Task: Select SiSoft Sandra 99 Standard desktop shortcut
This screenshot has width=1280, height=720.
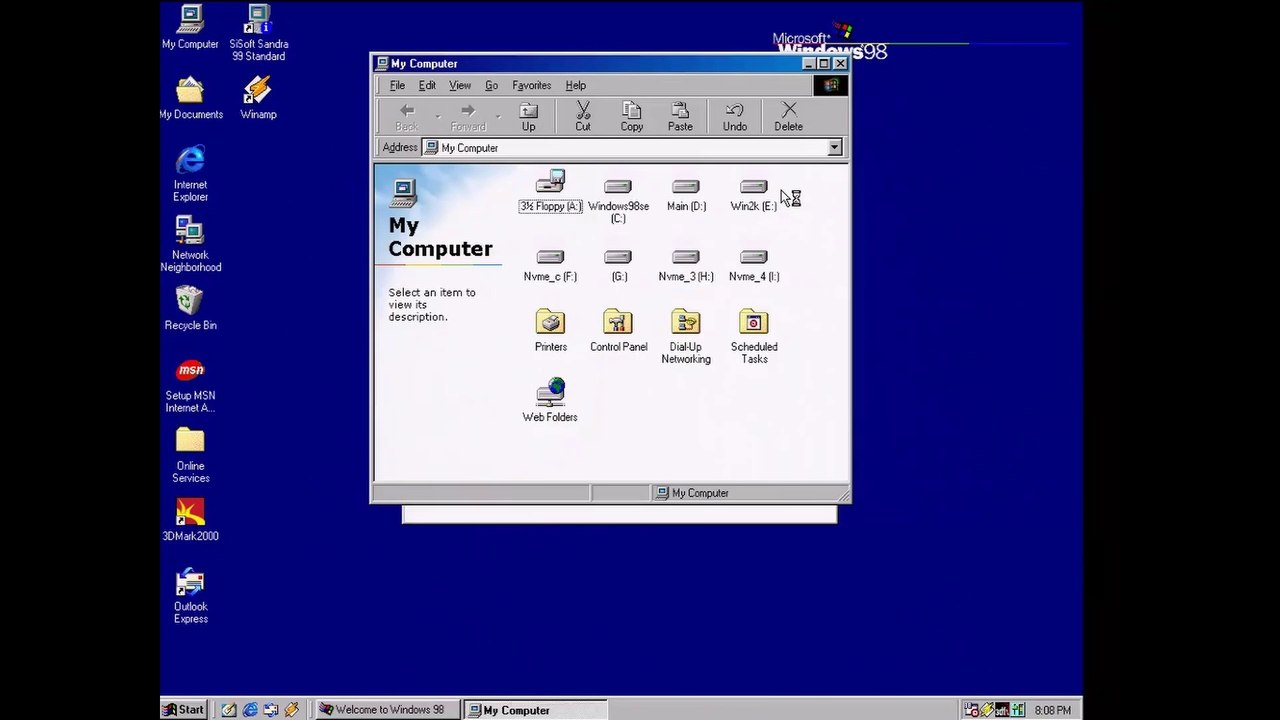Action: [x=258, y=33]
